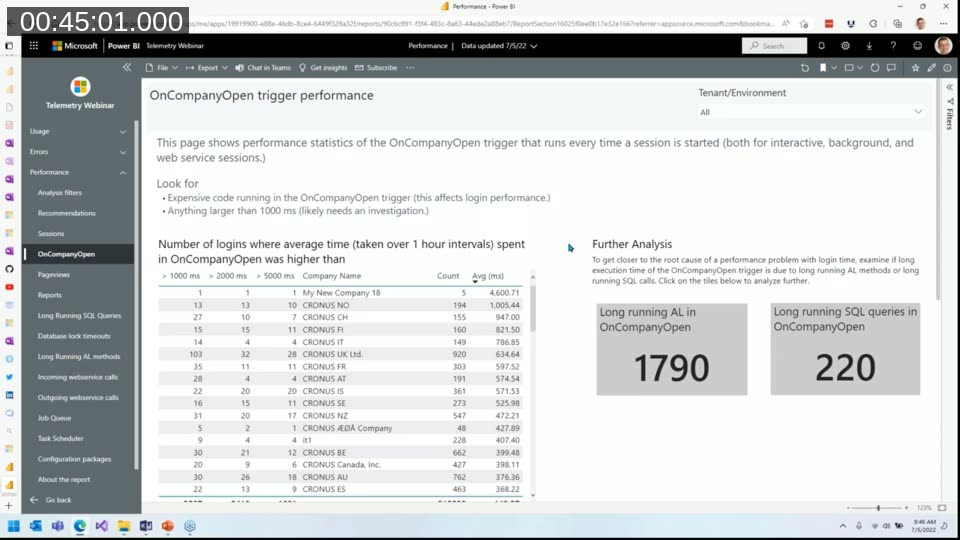Open the Long Running SQL Queries page
The image size is (960, 540).
click(x=80, y=316)
